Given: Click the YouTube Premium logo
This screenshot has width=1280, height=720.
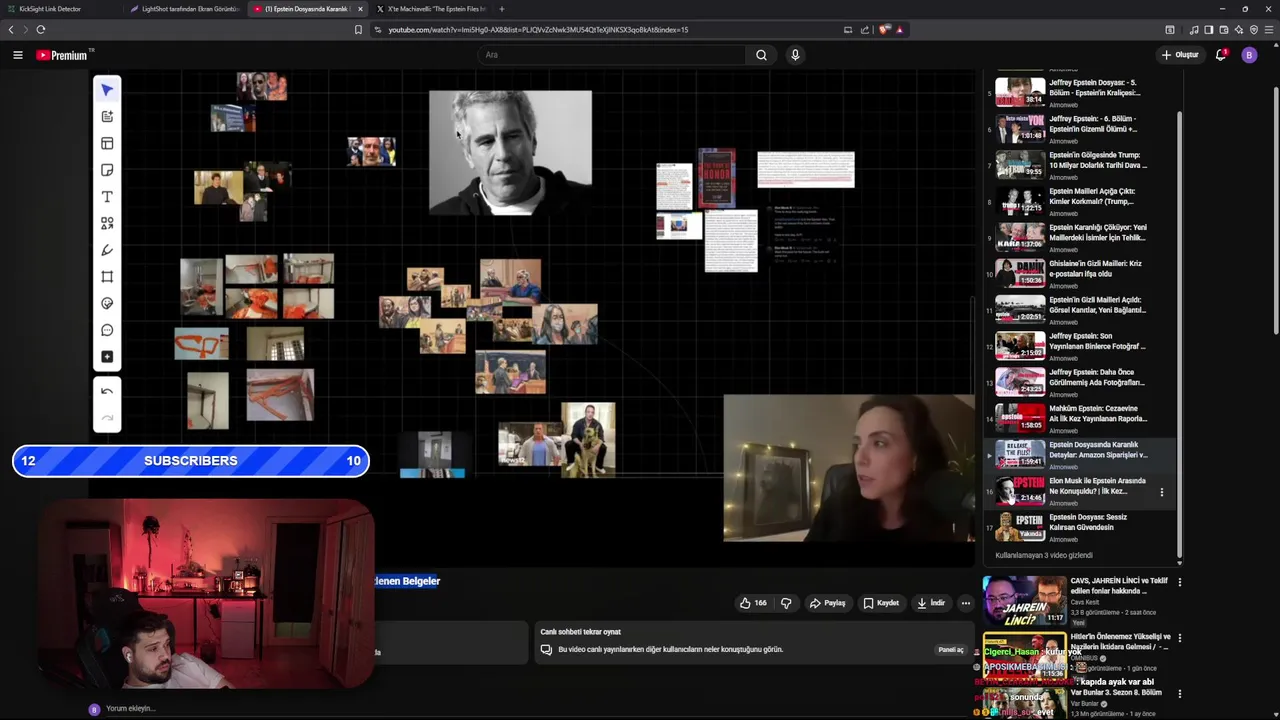Looking at the screenshot, I should coord(62,55).
